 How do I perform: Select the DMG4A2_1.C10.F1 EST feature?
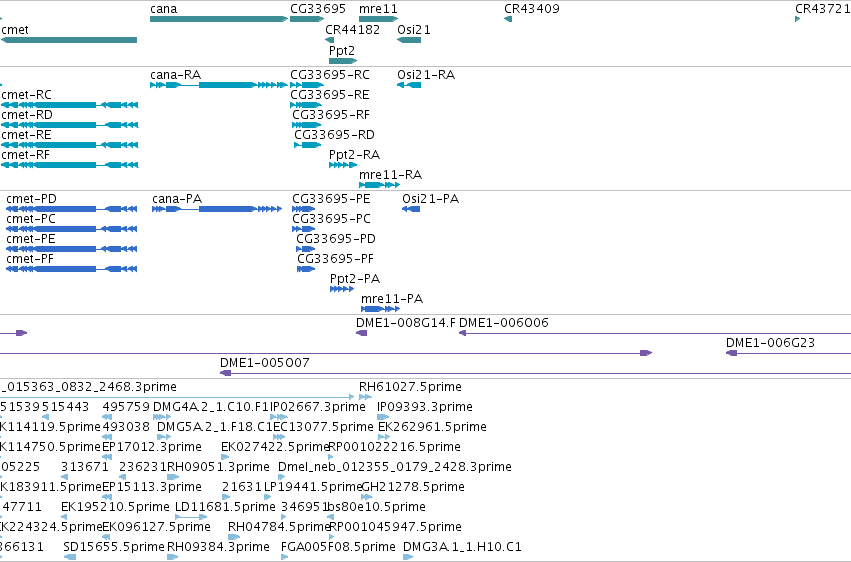click(x=162, y=417)
